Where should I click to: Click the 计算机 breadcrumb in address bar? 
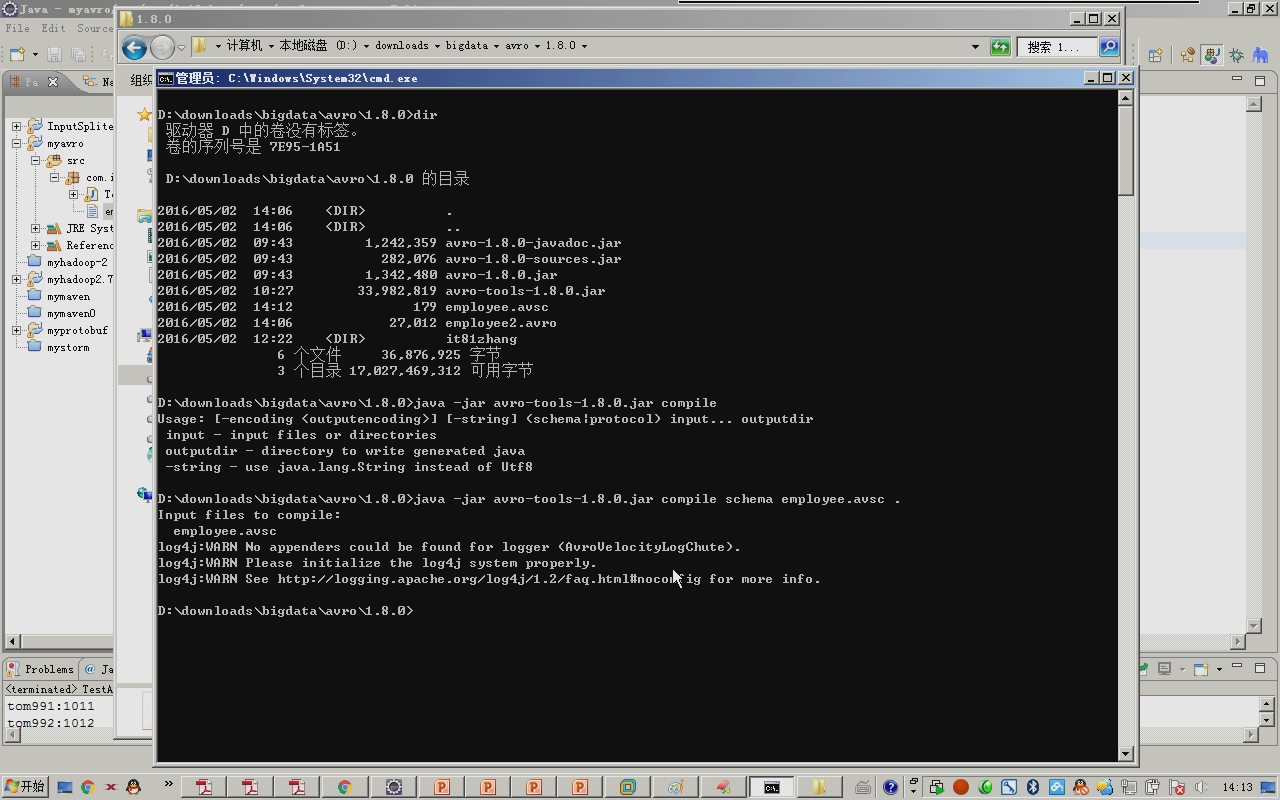coord(244,46)
